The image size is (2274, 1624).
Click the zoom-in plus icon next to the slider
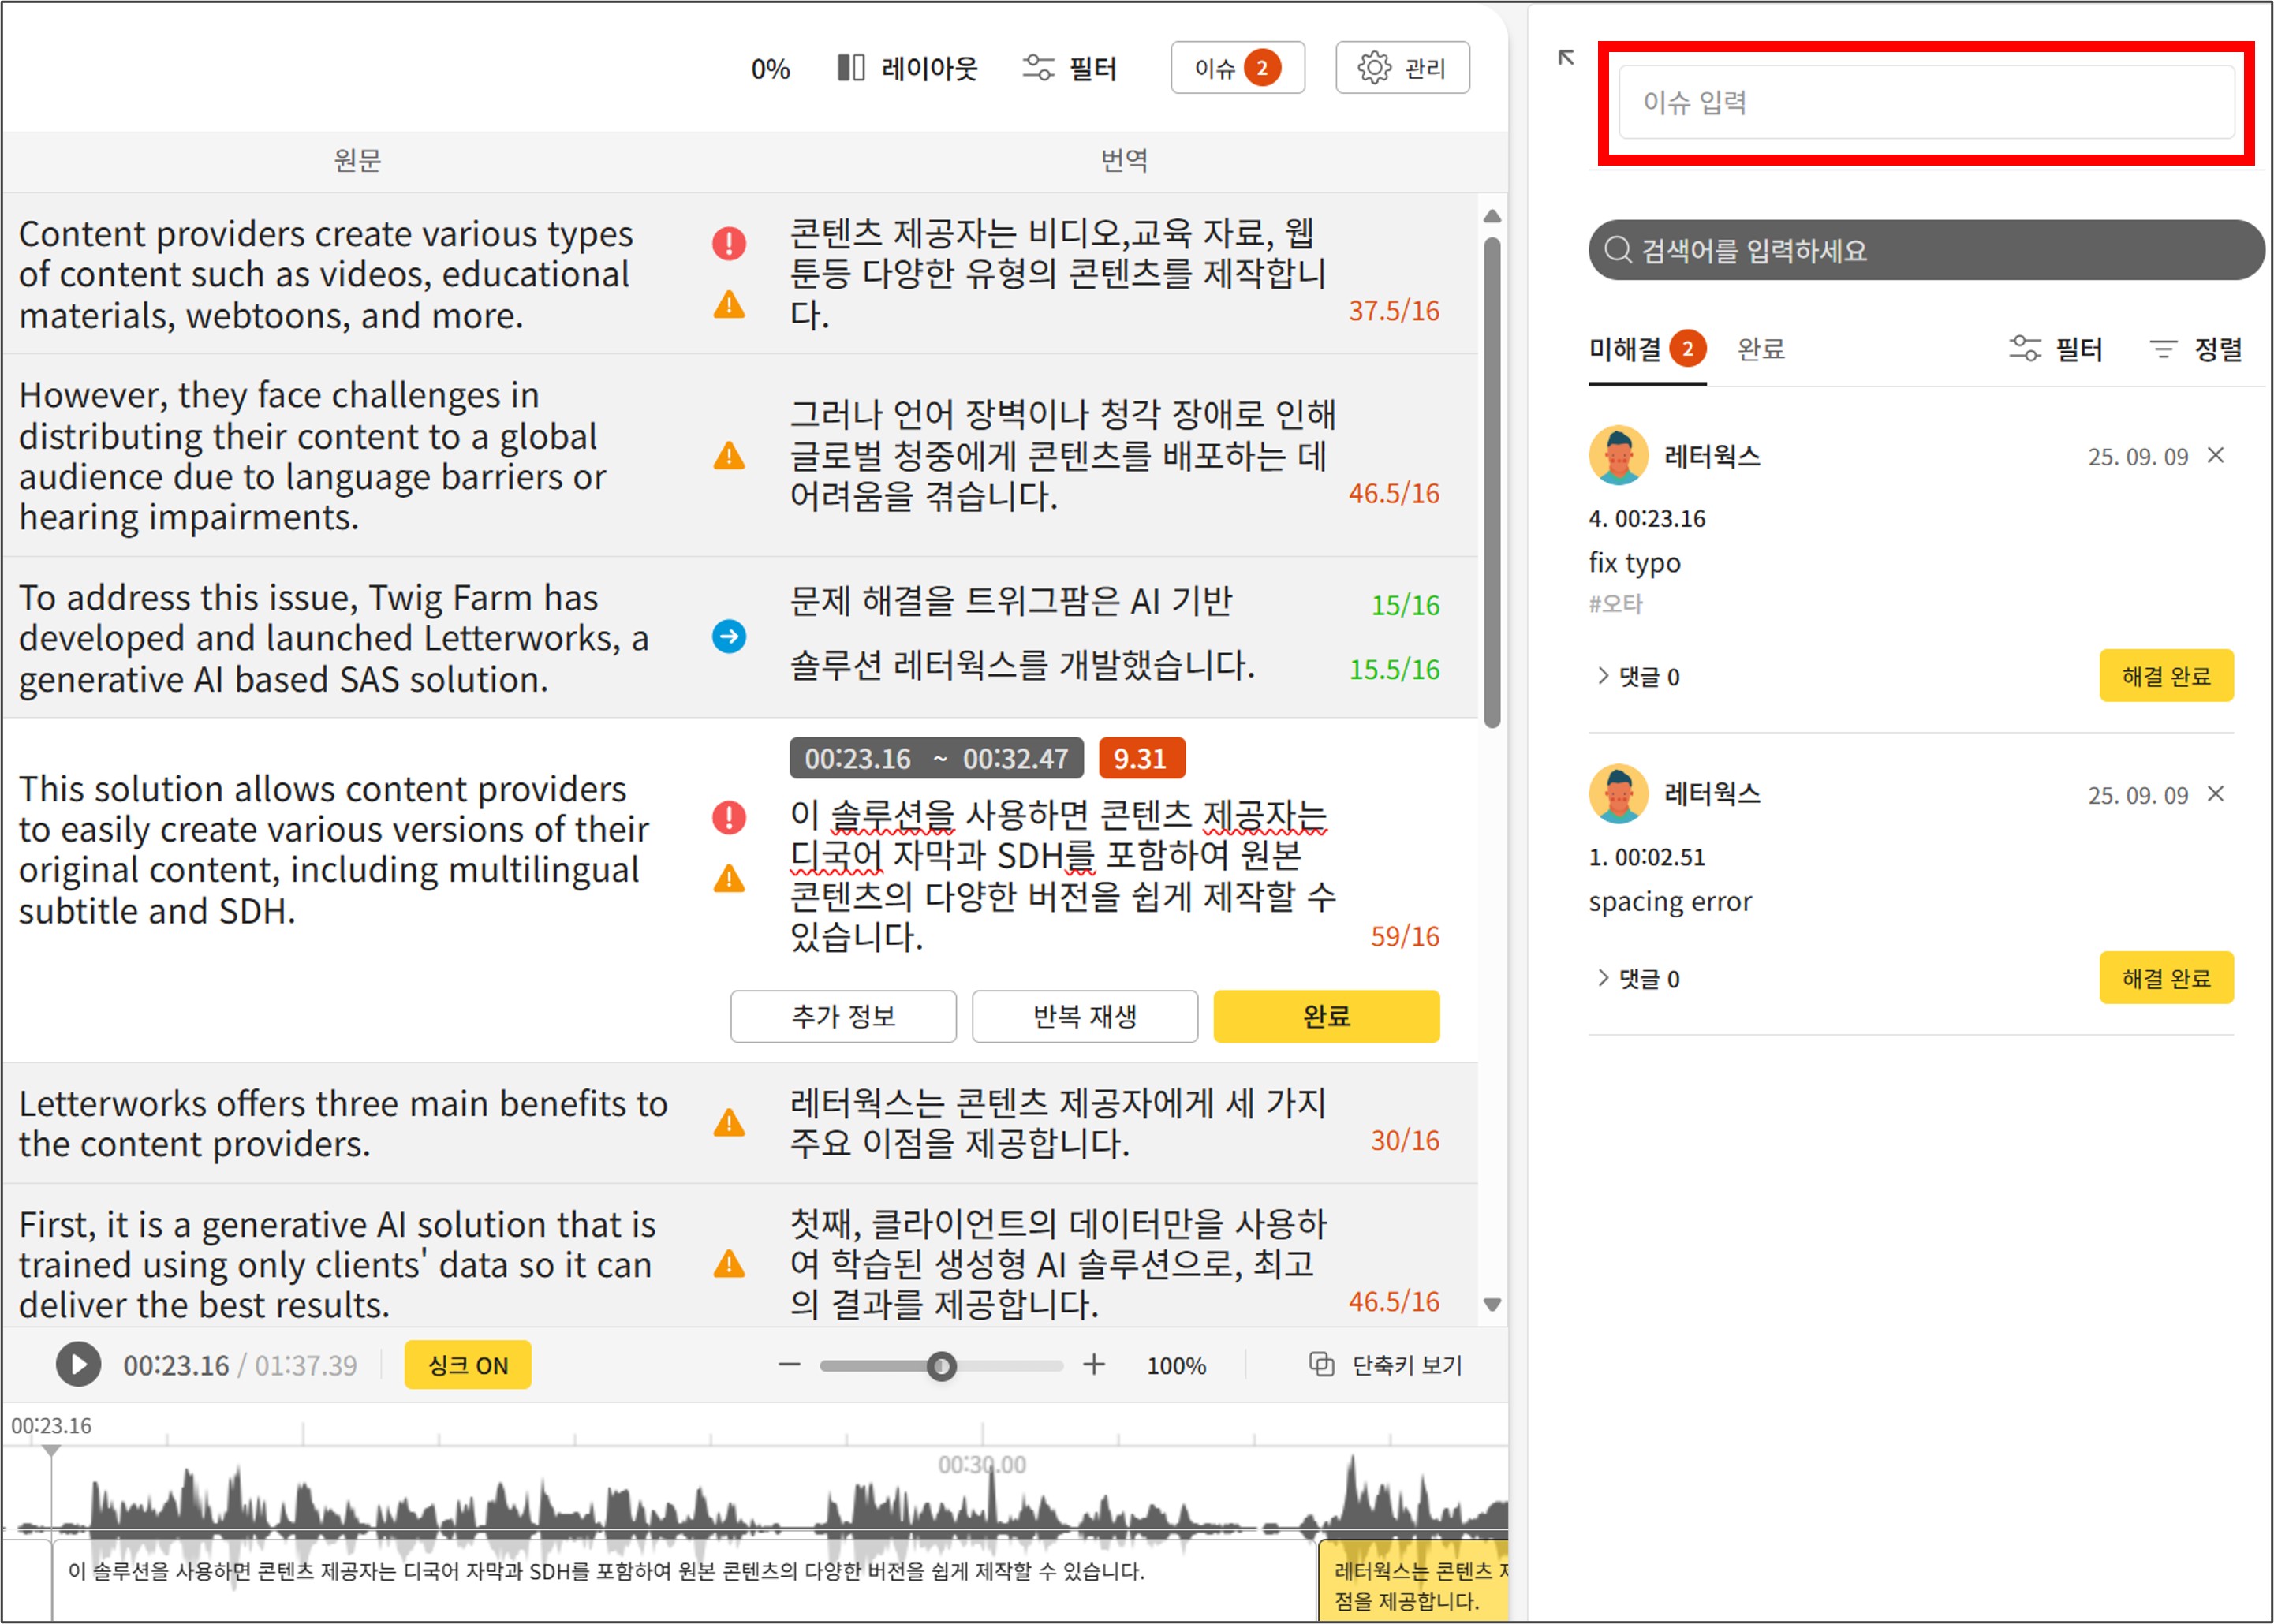(x=1094, y=1364)
